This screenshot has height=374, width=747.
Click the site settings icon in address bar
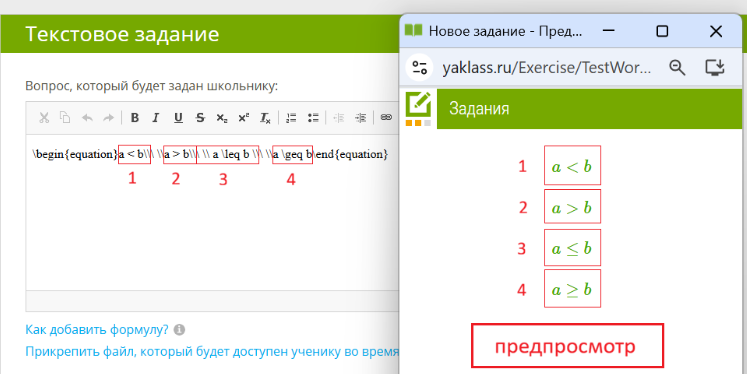419,68
